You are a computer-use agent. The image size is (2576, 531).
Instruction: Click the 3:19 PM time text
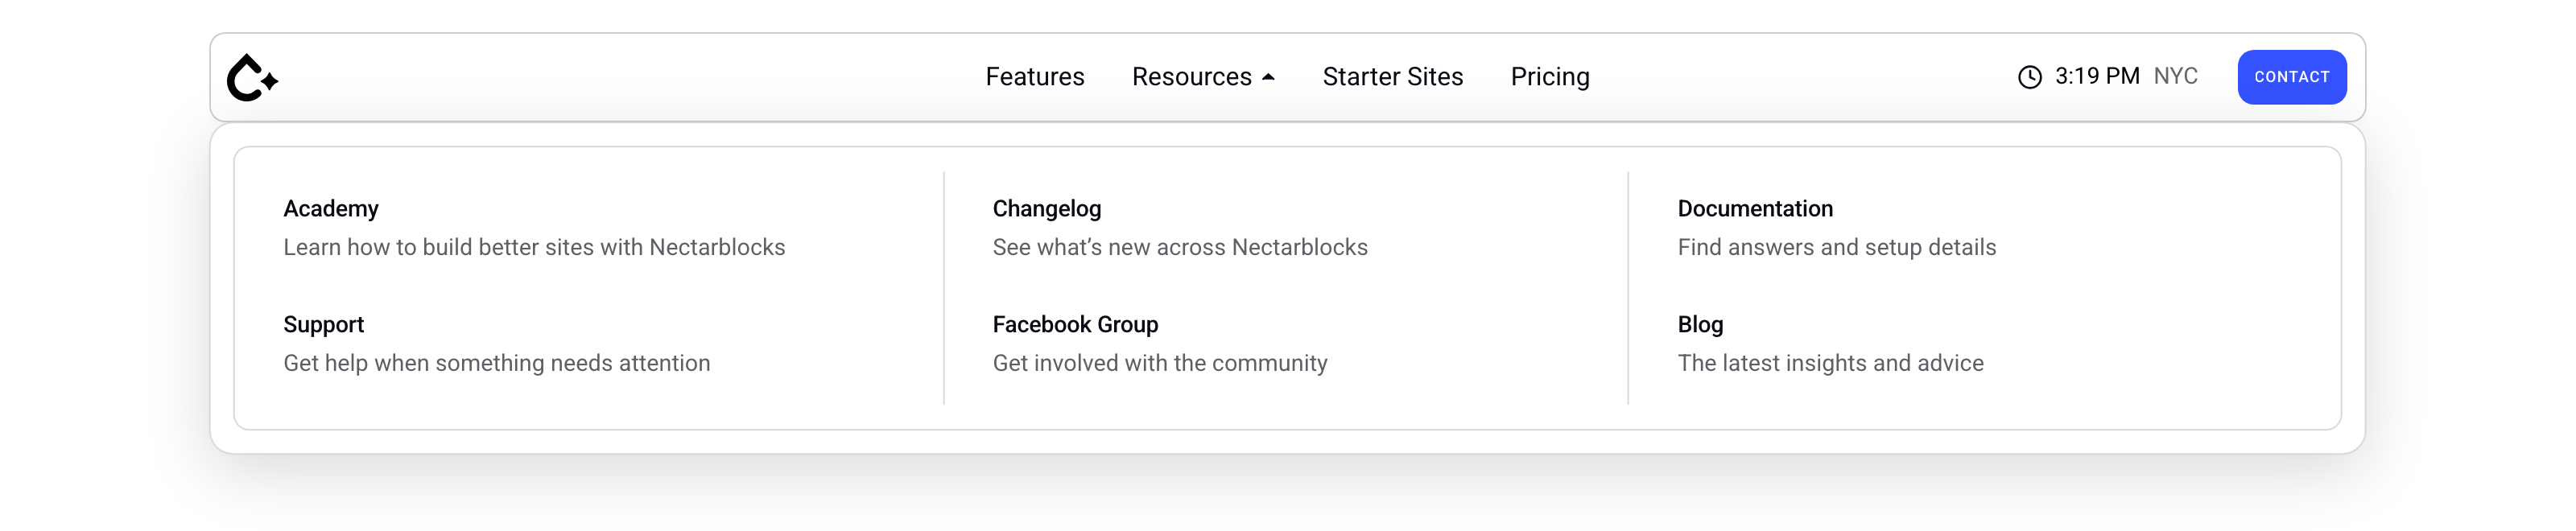click(2096, 76)
